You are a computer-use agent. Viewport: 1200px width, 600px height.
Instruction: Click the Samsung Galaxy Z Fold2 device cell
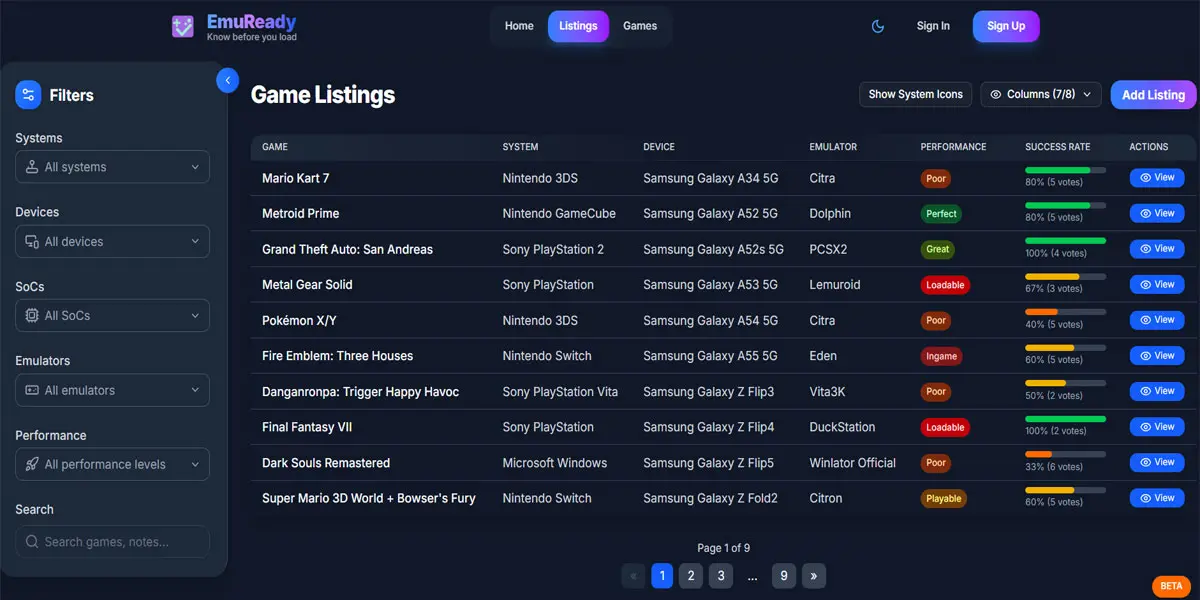pos(710,498)
